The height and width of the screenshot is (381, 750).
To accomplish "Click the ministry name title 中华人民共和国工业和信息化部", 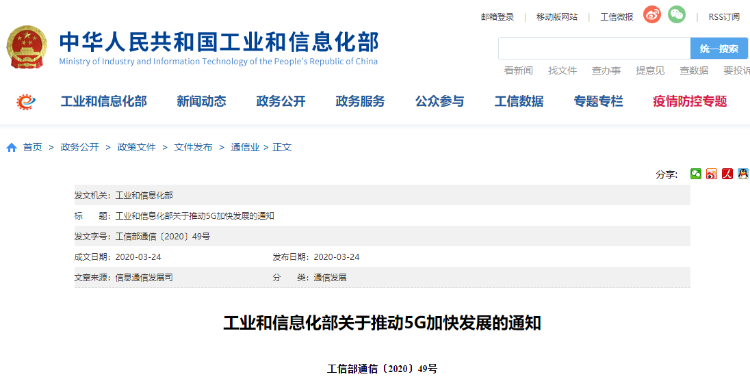I will click(219, 42).
